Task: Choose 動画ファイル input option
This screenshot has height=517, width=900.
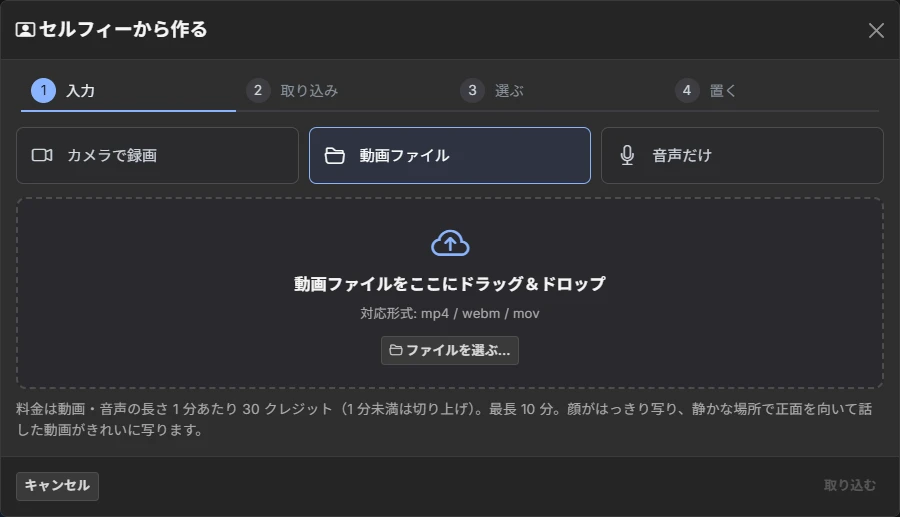Action: coord(449,156)
